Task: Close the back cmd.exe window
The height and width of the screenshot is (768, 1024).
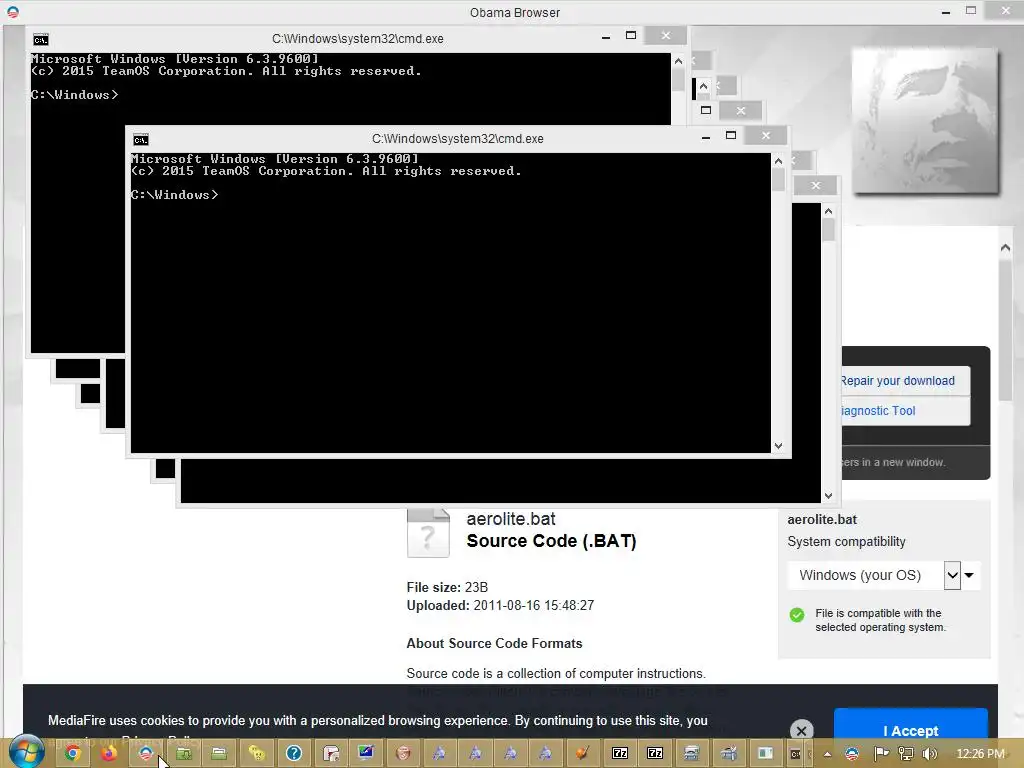Action: 665,35
